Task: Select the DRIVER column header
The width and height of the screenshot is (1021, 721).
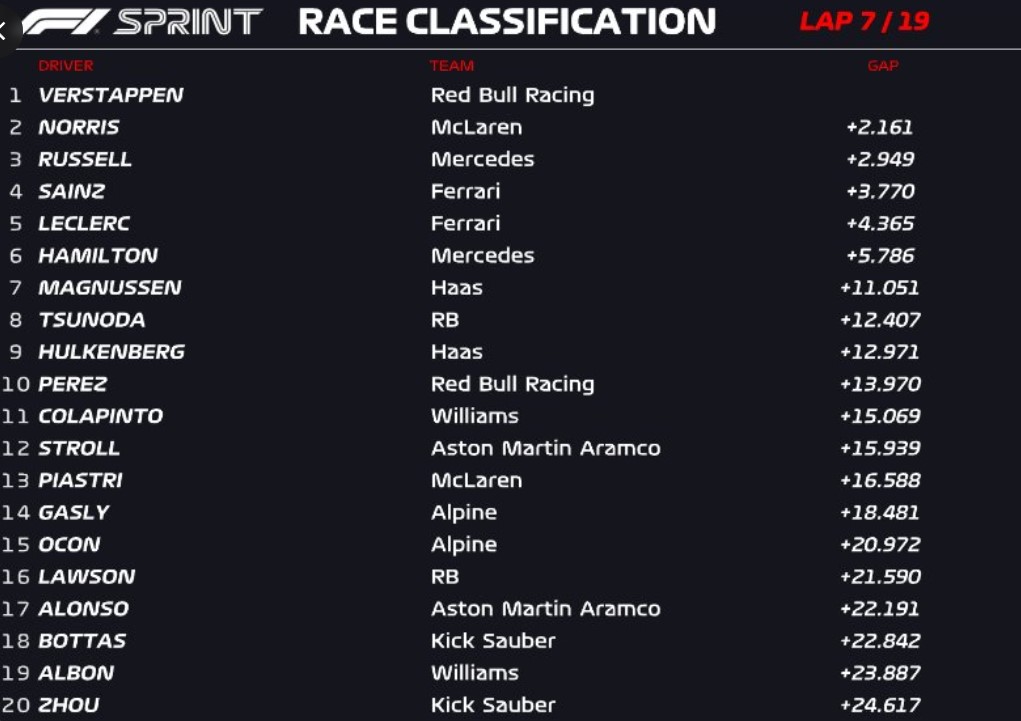Action: 66,66
